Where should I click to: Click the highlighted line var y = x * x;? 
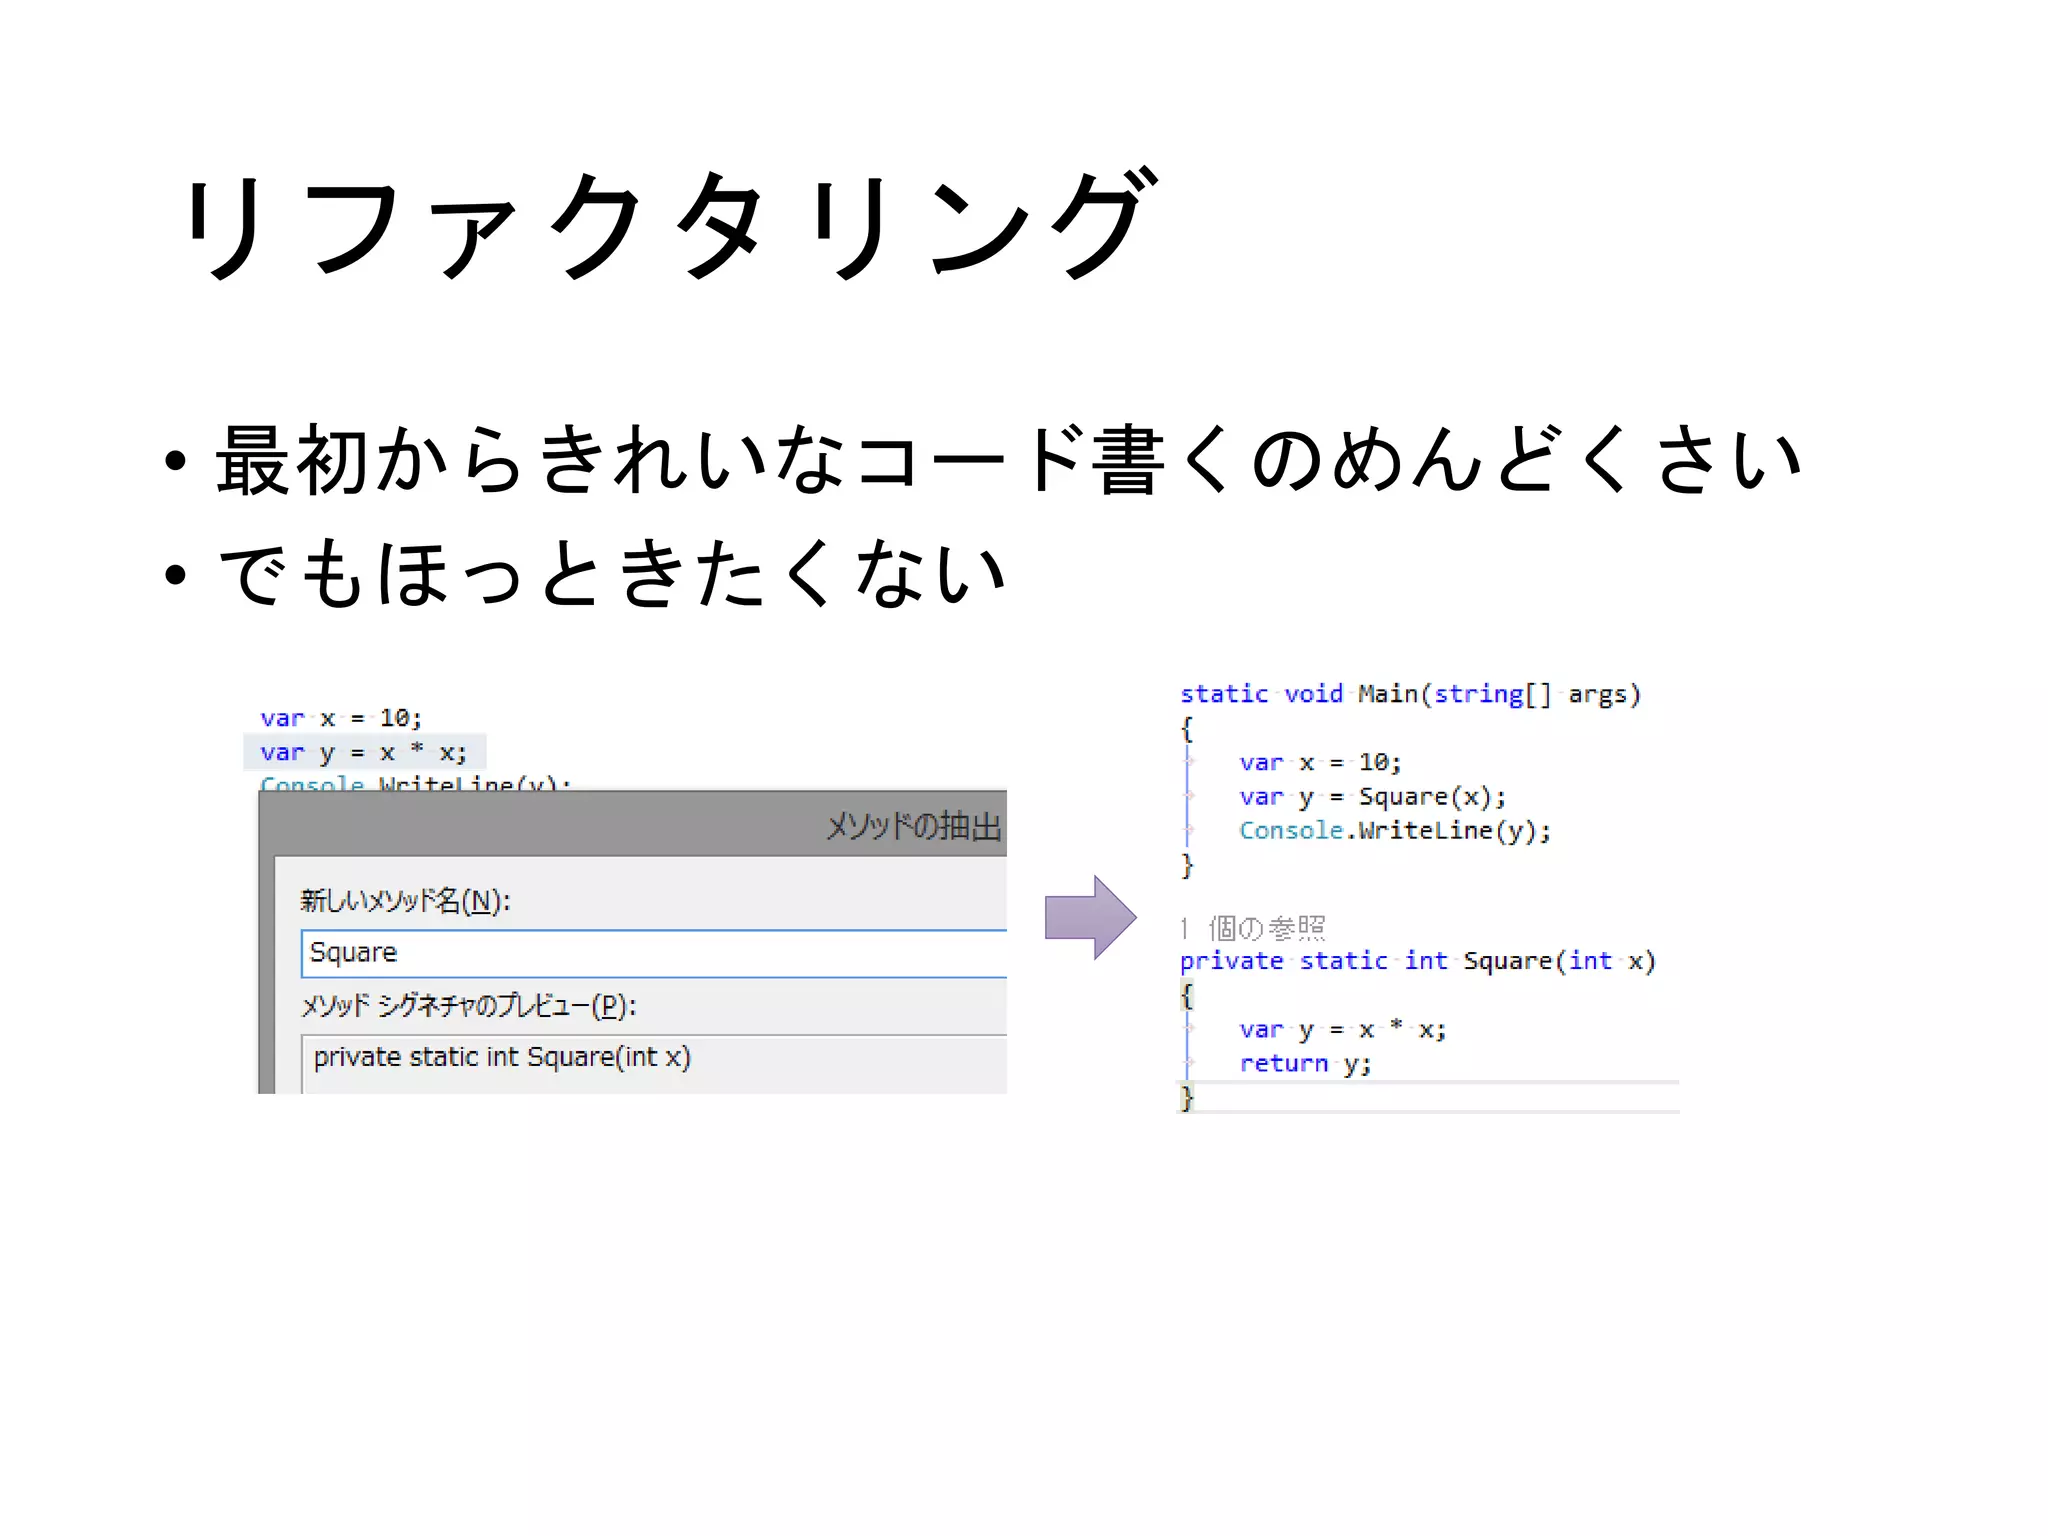tap(364, 752)
